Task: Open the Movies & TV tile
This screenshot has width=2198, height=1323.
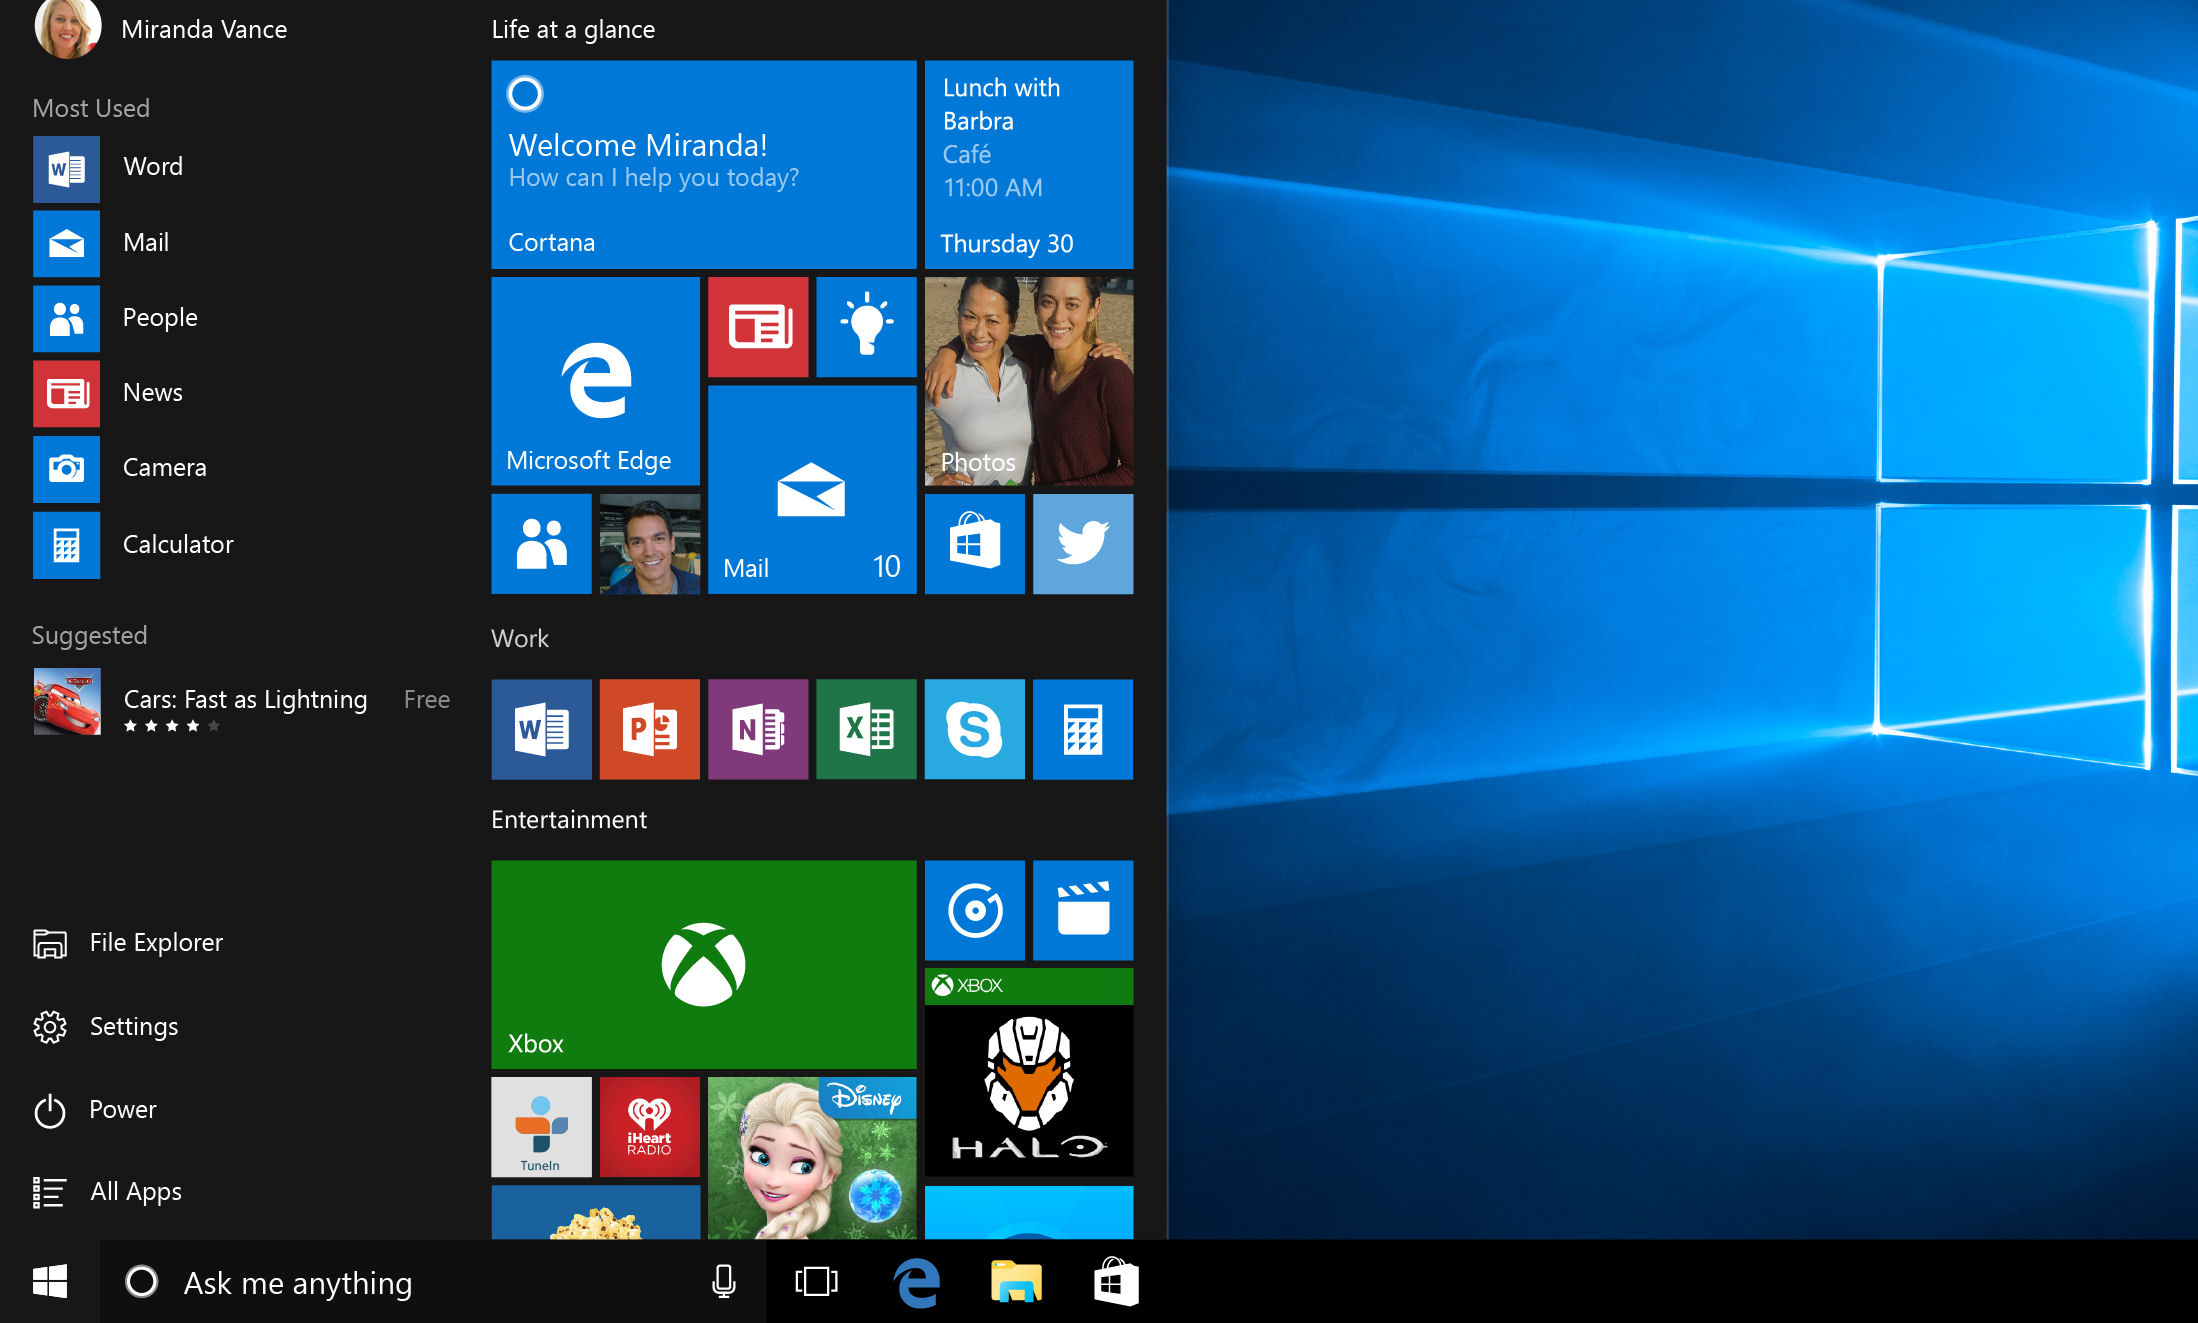Action: 1083,910
